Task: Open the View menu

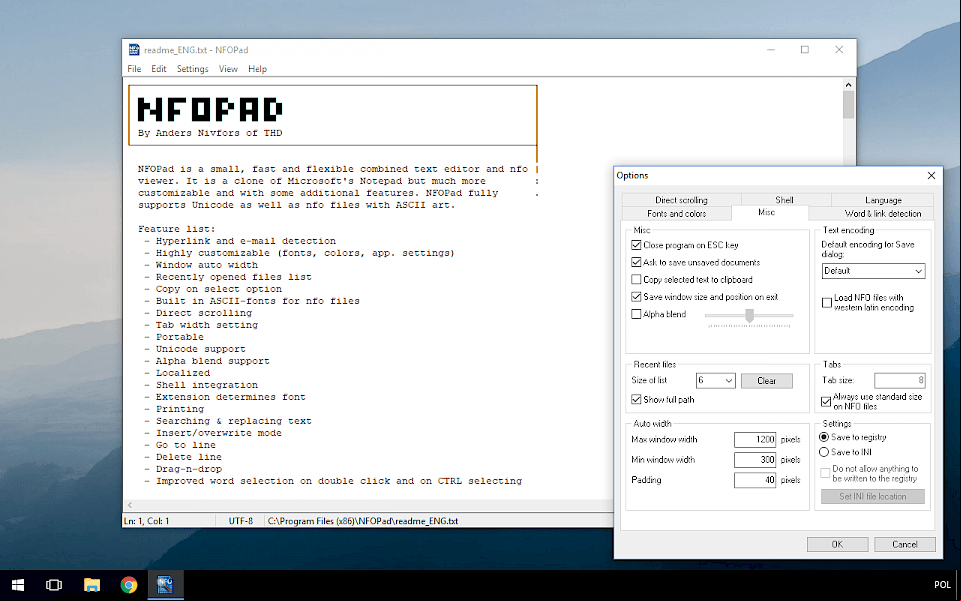Action: point(228,69)
